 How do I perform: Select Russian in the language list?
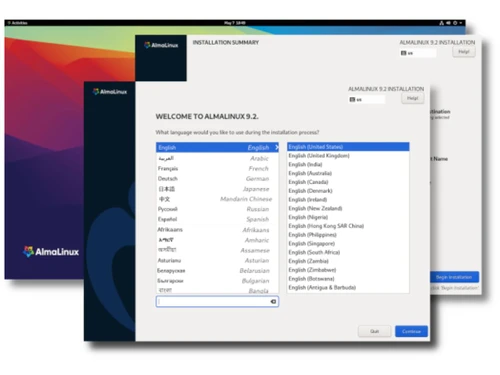click(x=217, y=209)
